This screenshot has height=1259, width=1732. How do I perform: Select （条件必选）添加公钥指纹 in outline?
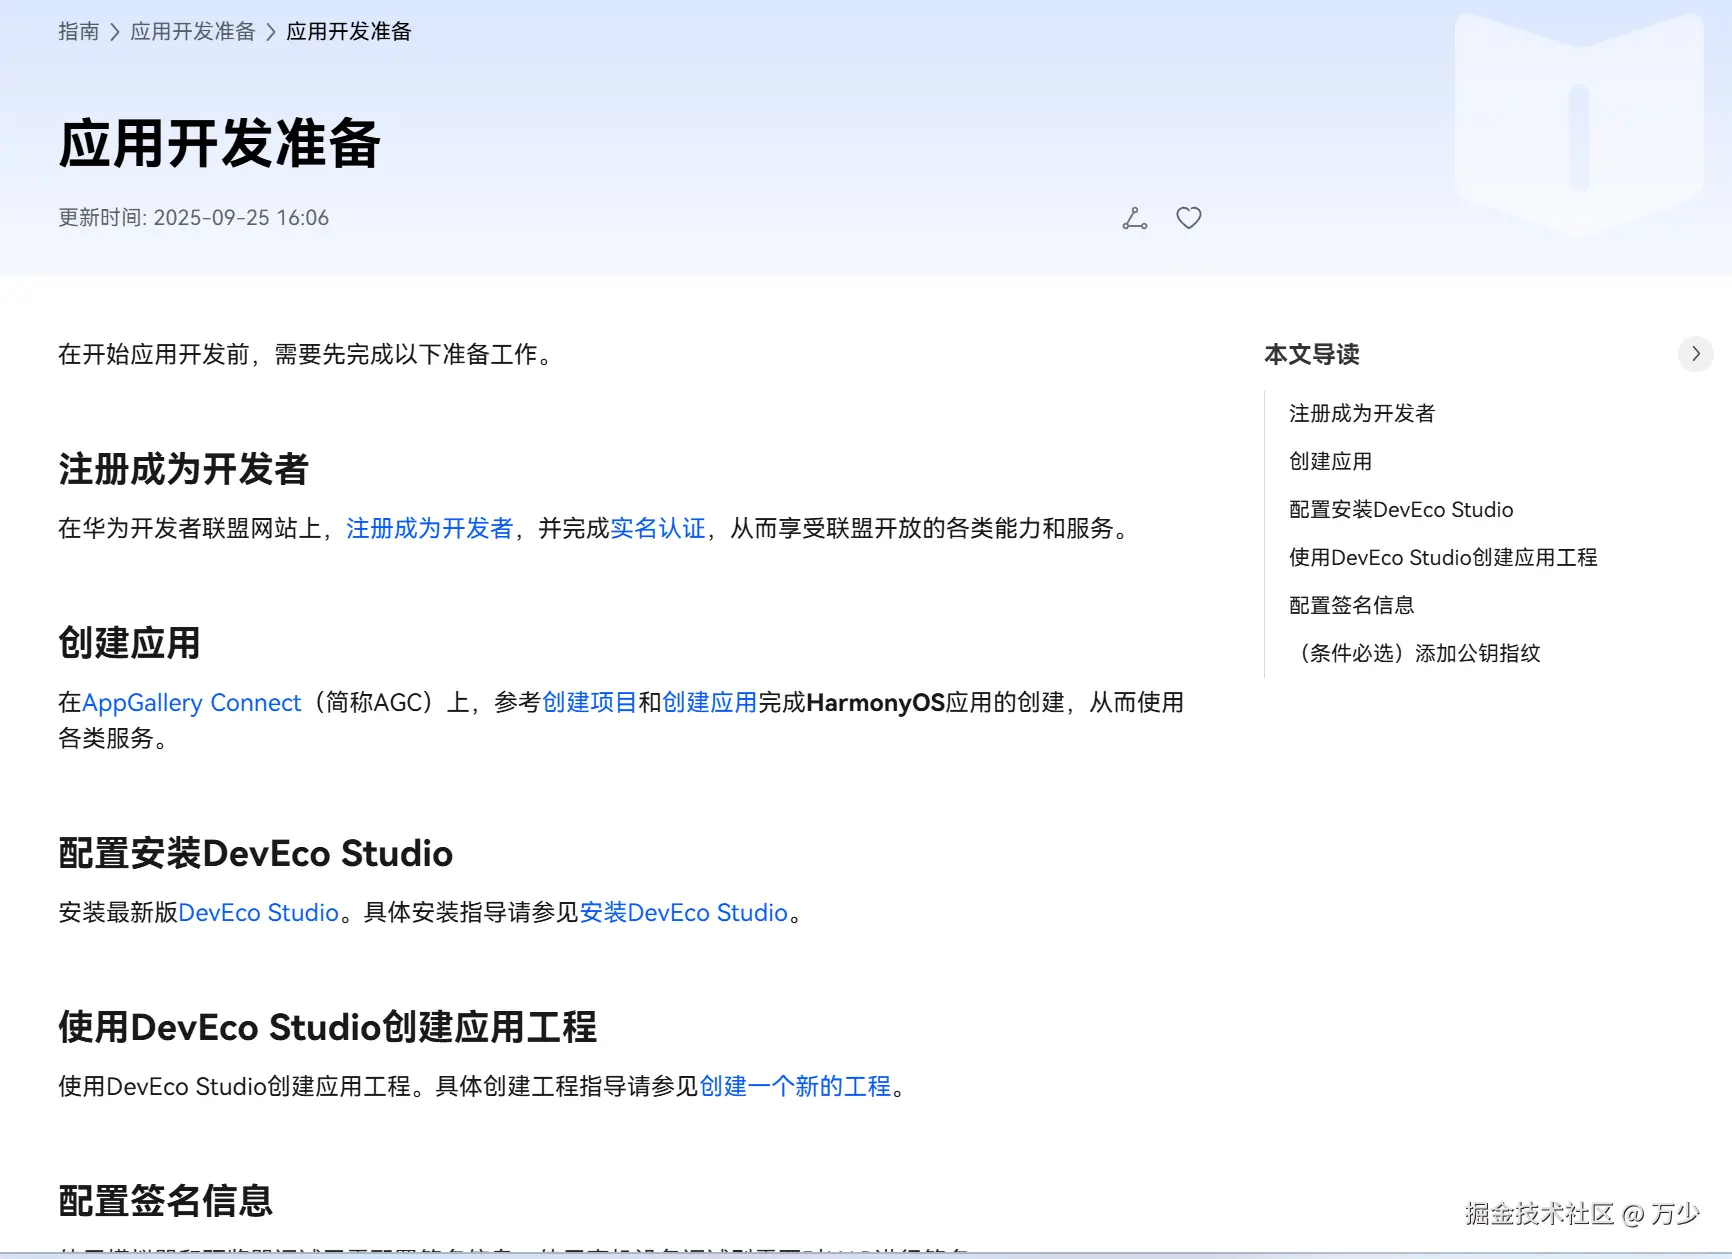coord(1420,652)
